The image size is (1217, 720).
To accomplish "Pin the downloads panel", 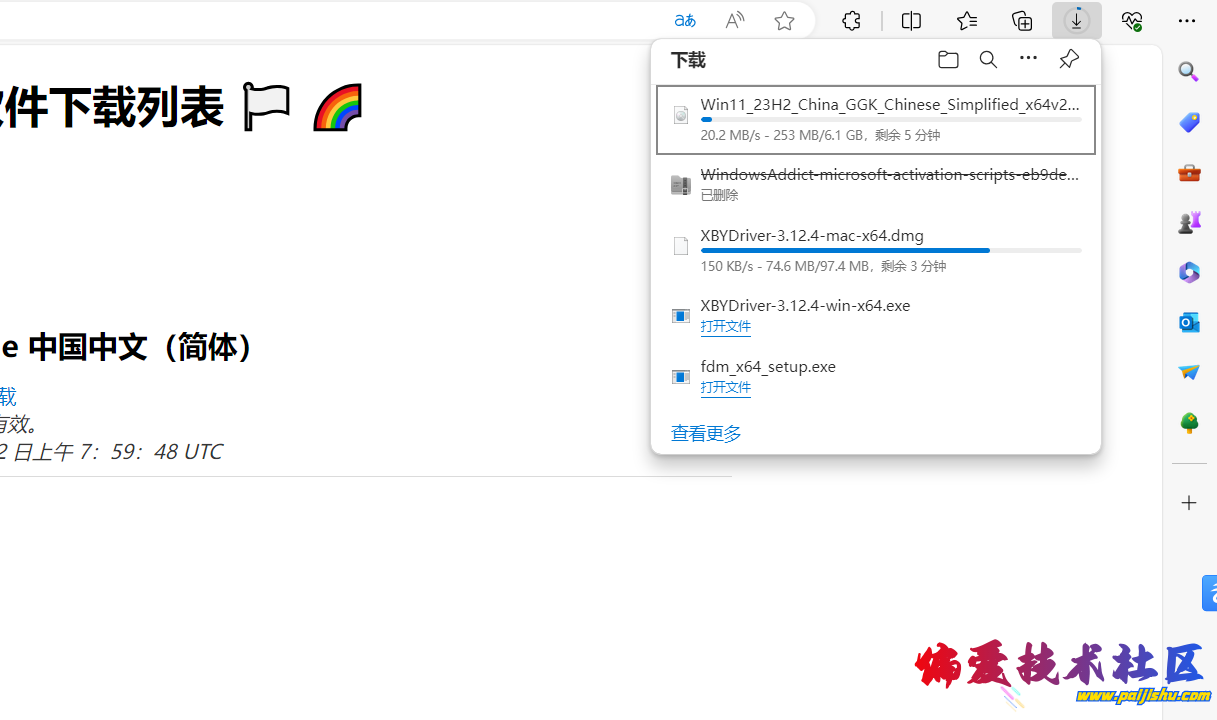I will pyautogui.click(x=1068, y=60).
